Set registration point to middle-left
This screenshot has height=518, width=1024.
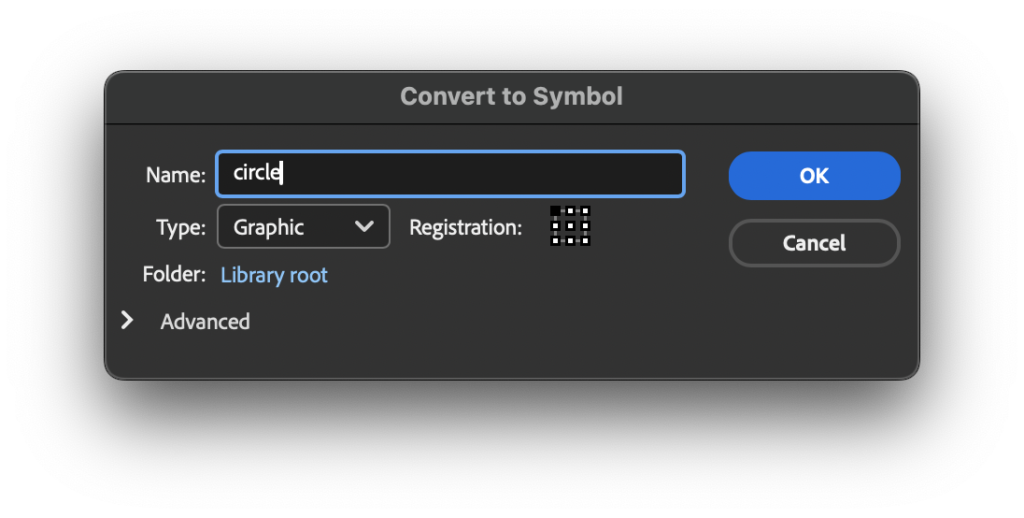(x=556, y=226)
